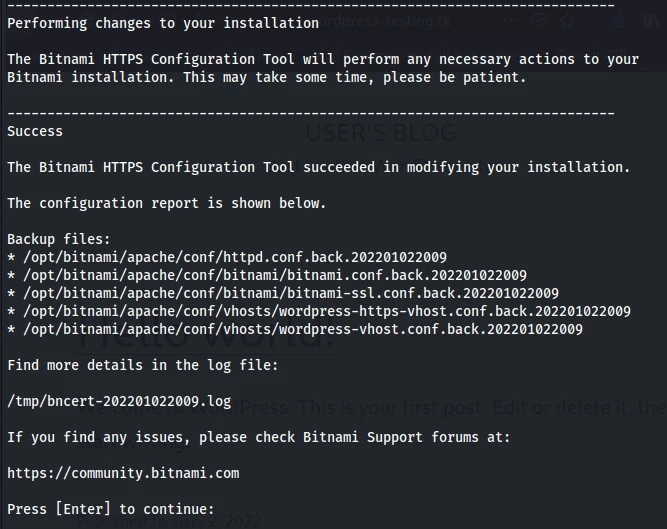Click the "Backup files:" label
Screen dimensions: 667x529
[x=59, y=239]
